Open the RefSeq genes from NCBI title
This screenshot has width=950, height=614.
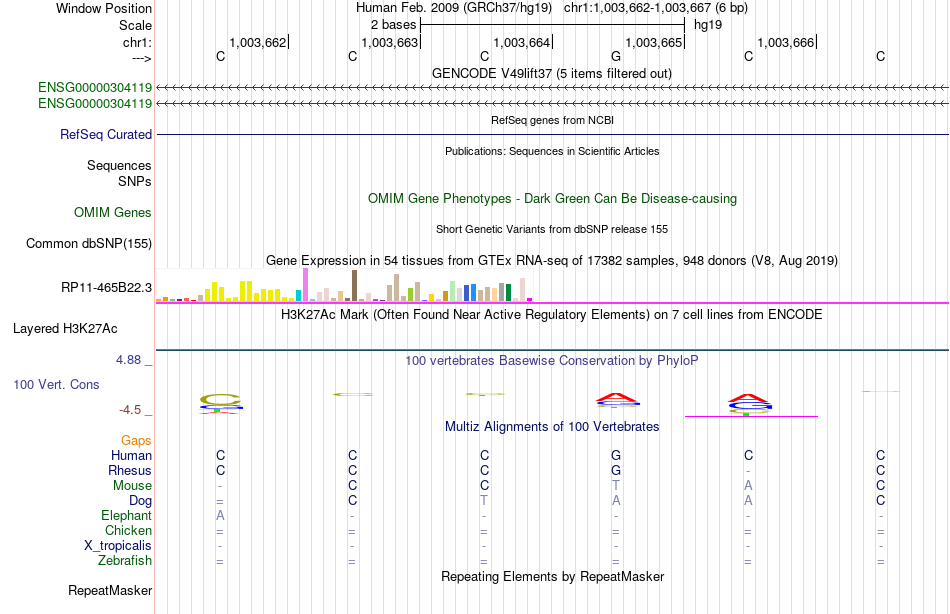tap(552, 120)
